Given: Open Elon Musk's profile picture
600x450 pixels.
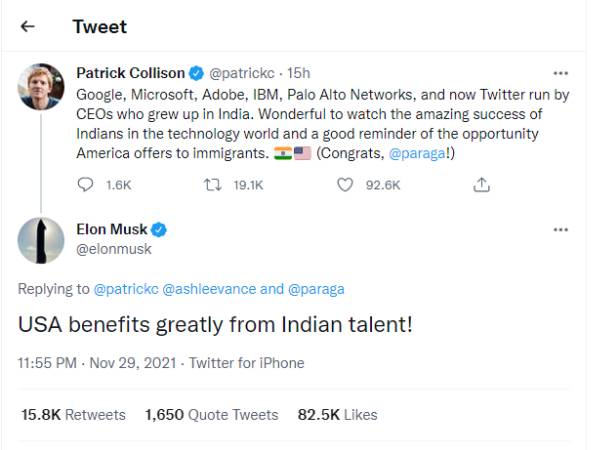Looking at the screenshot, I should 38,239.
